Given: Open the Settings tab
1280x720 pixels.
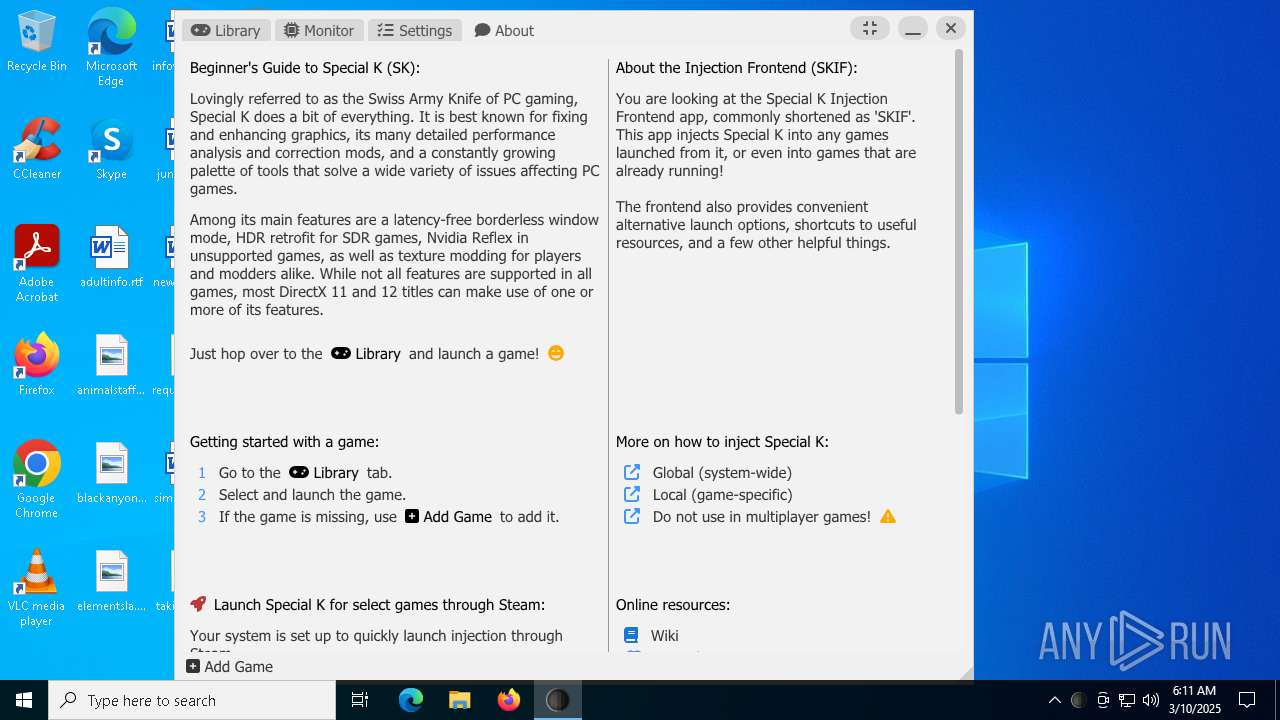Looking at the screenshot, I should point(415,30).
